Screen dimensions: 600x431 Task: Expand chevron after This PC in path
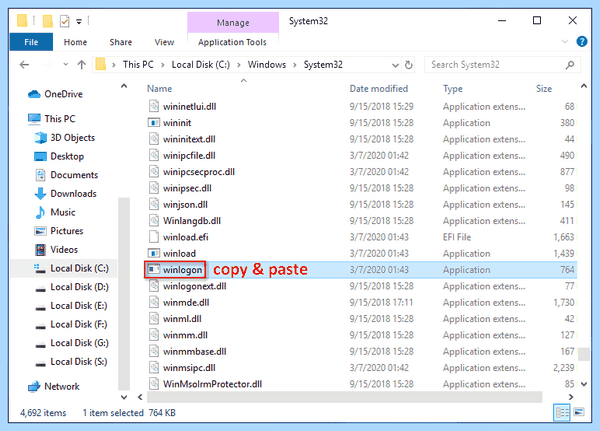click(x=163, y=65)
